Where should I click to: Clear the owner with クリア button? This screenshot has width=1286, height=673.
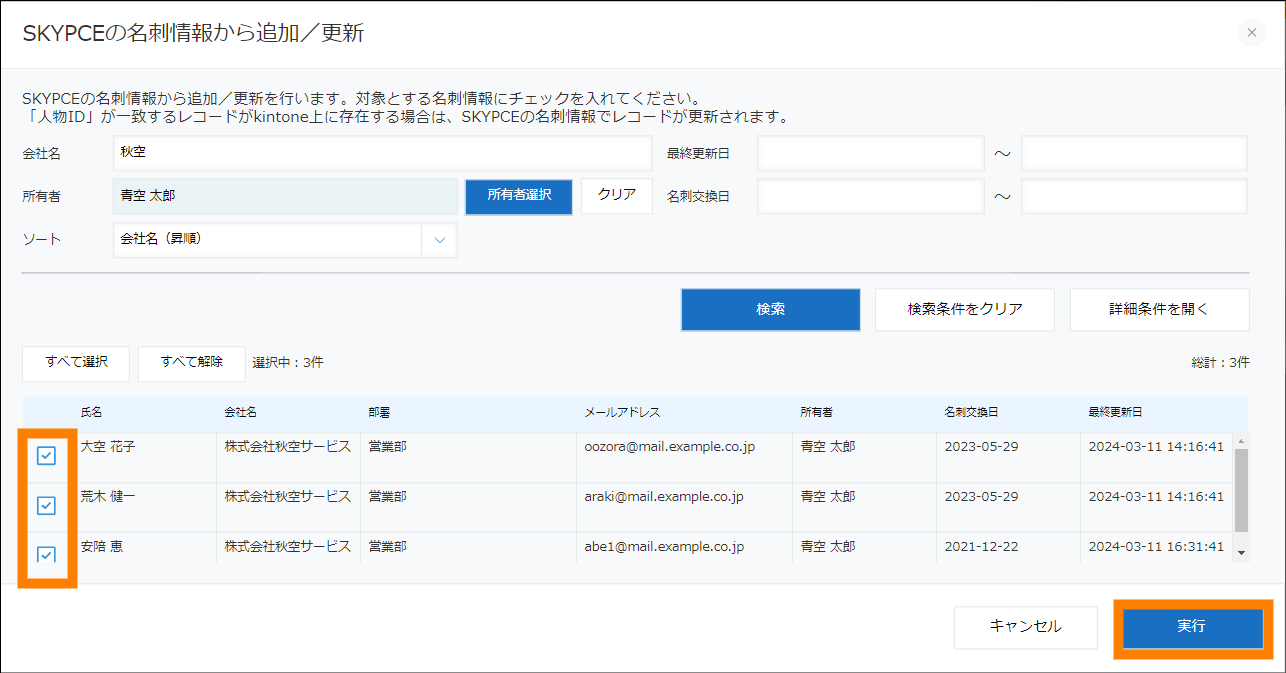click(x=617, y=196)
